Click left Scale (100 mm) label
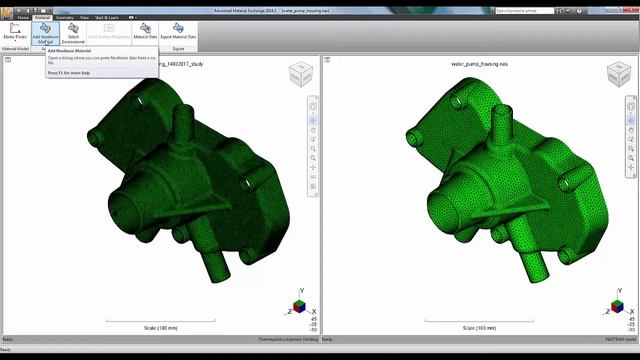 click(161, 328)
